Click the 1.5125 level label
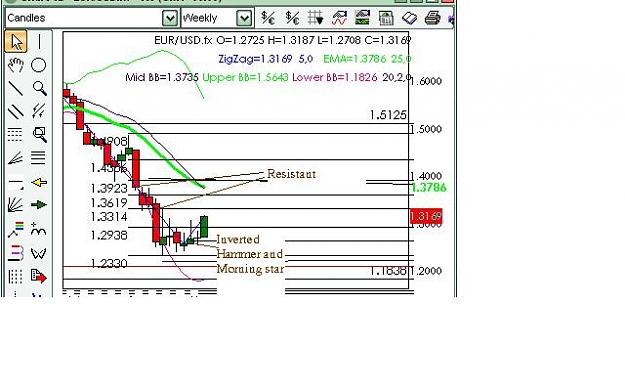 coord(388,115)
